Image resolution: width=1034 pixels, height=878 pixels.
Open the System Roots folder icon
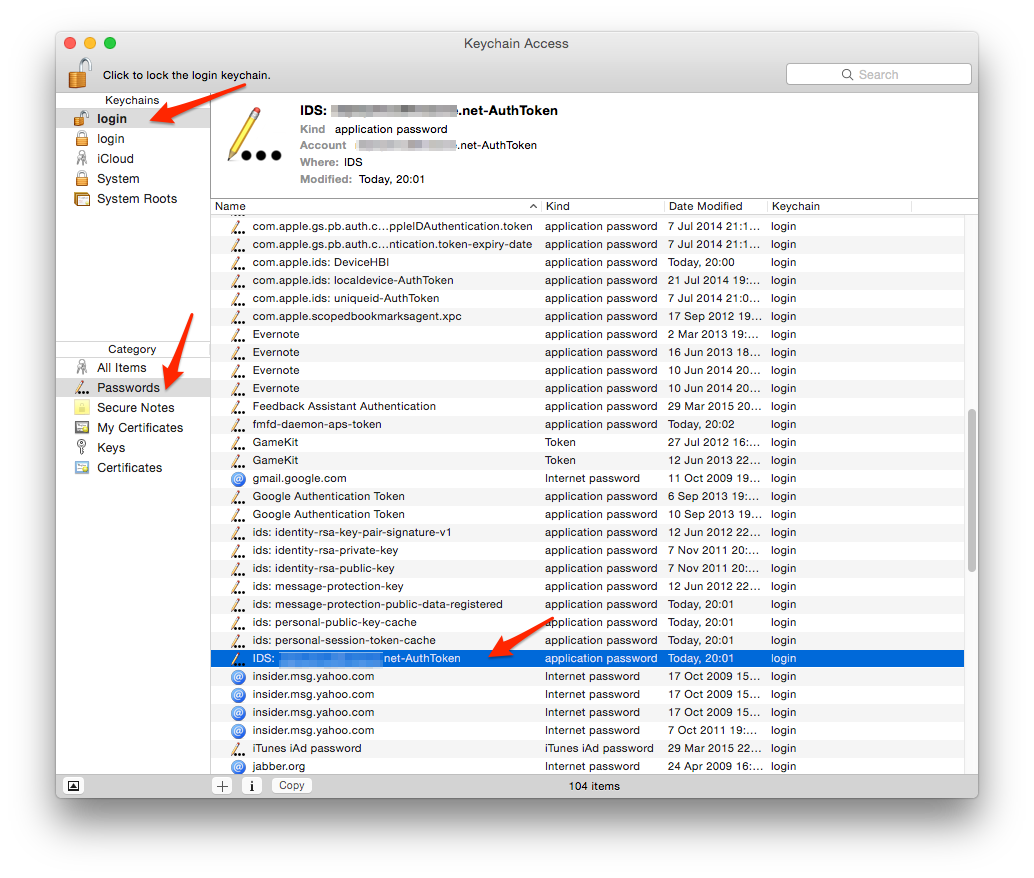[82, 199]
